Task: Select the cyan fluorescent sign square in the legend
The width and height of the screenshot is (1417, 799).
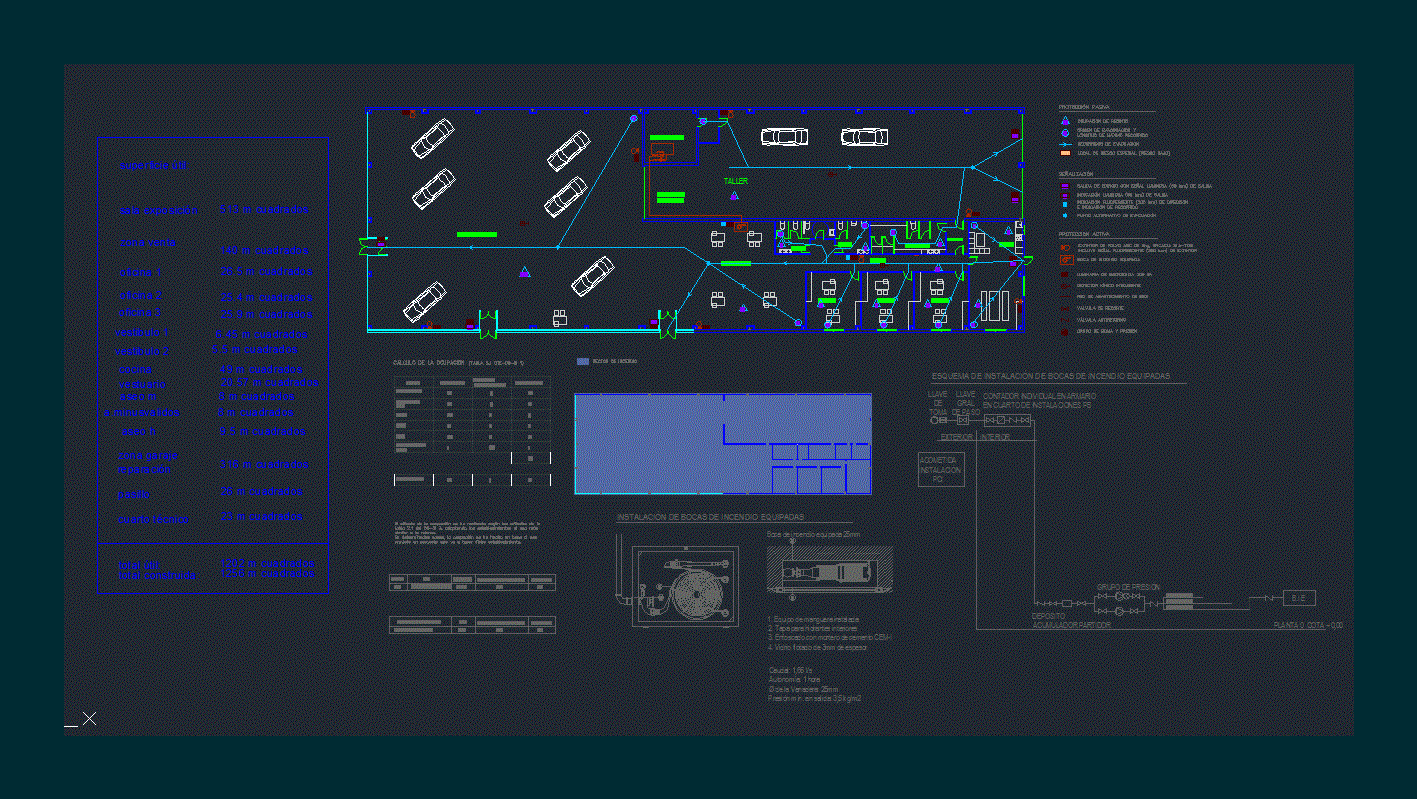Action: coord(1065,204)
